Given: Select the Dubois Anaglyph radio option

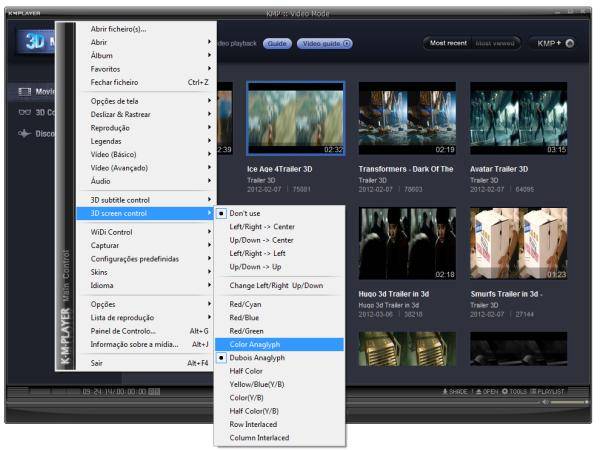Looking at the screenshot, I should pos(221,358).
